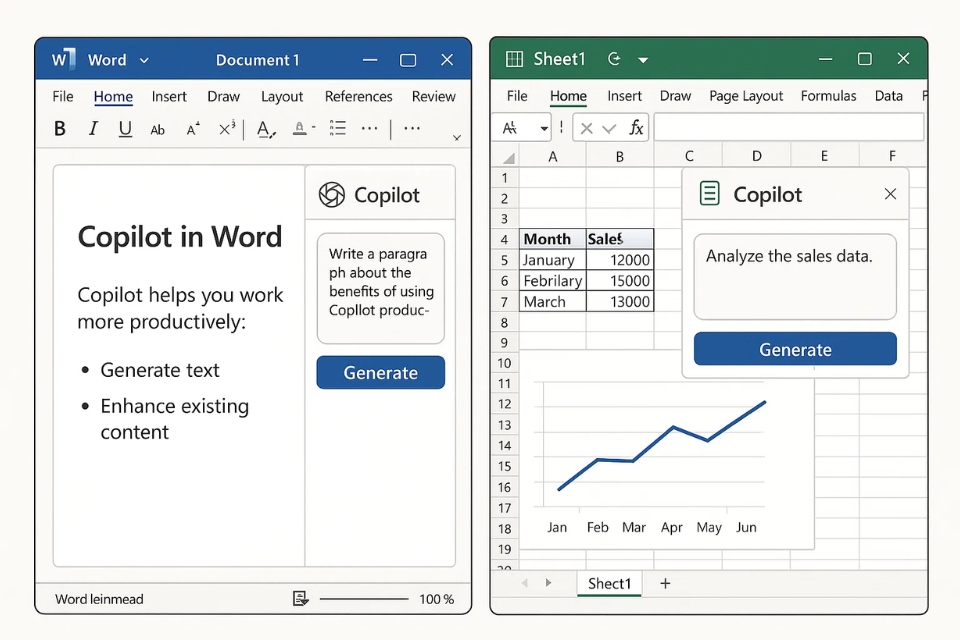This screenshot has height=640, width=960.
Task: Click the Excel grid icon in the title bar
Action: (x=514, y=59)
